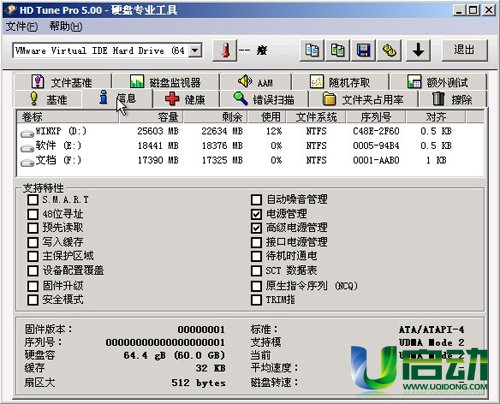Screen dimensions: 500x404
Task: Sort by 文件系统 column header
Action: 316,117
